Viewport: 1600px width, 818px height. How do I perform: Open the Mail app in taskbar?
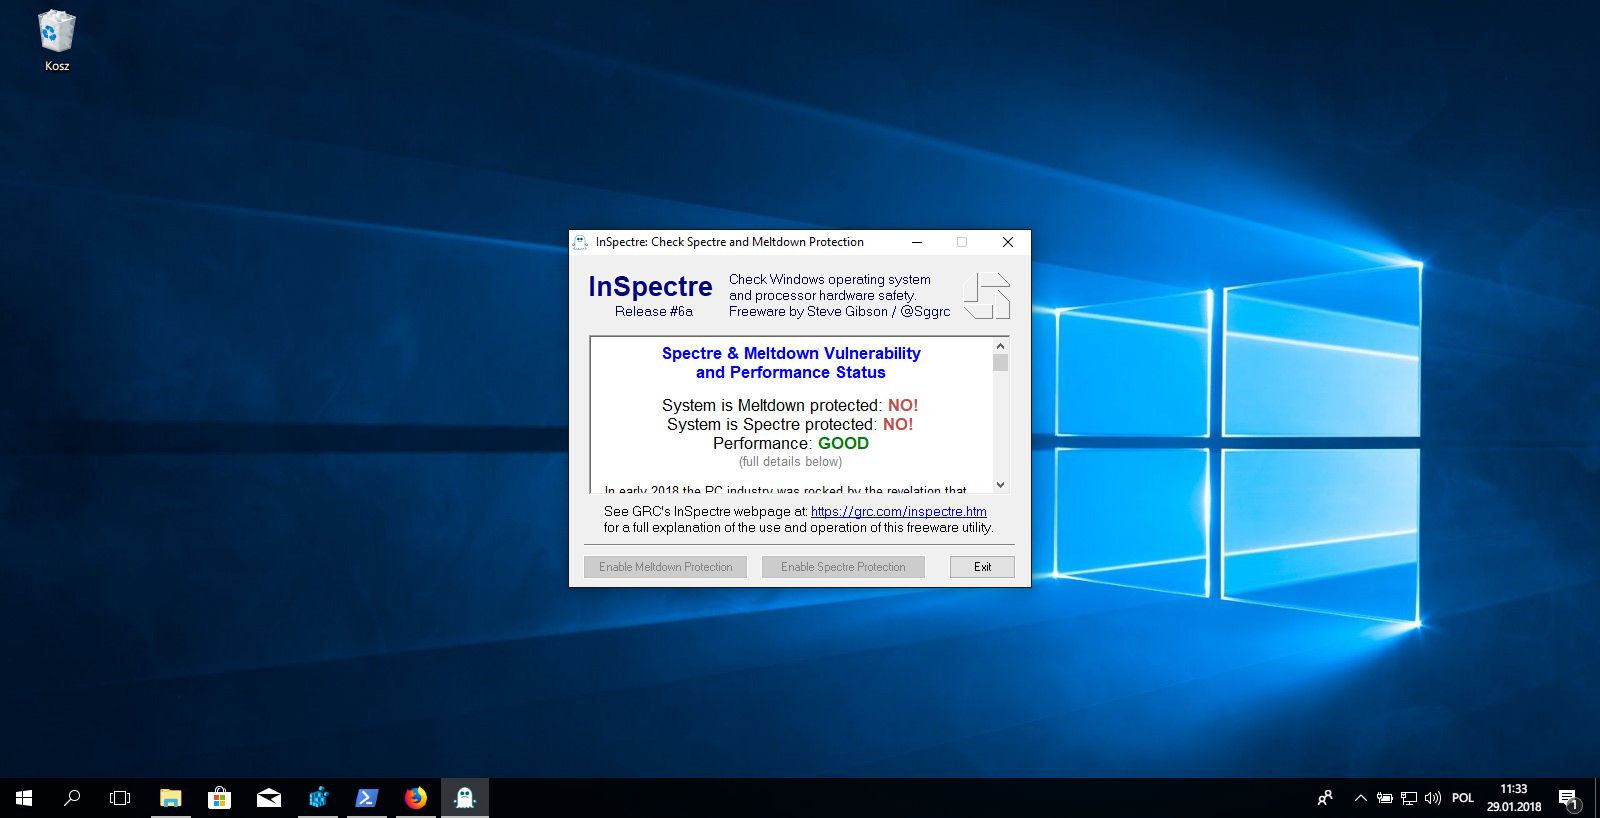click(269, 798)
